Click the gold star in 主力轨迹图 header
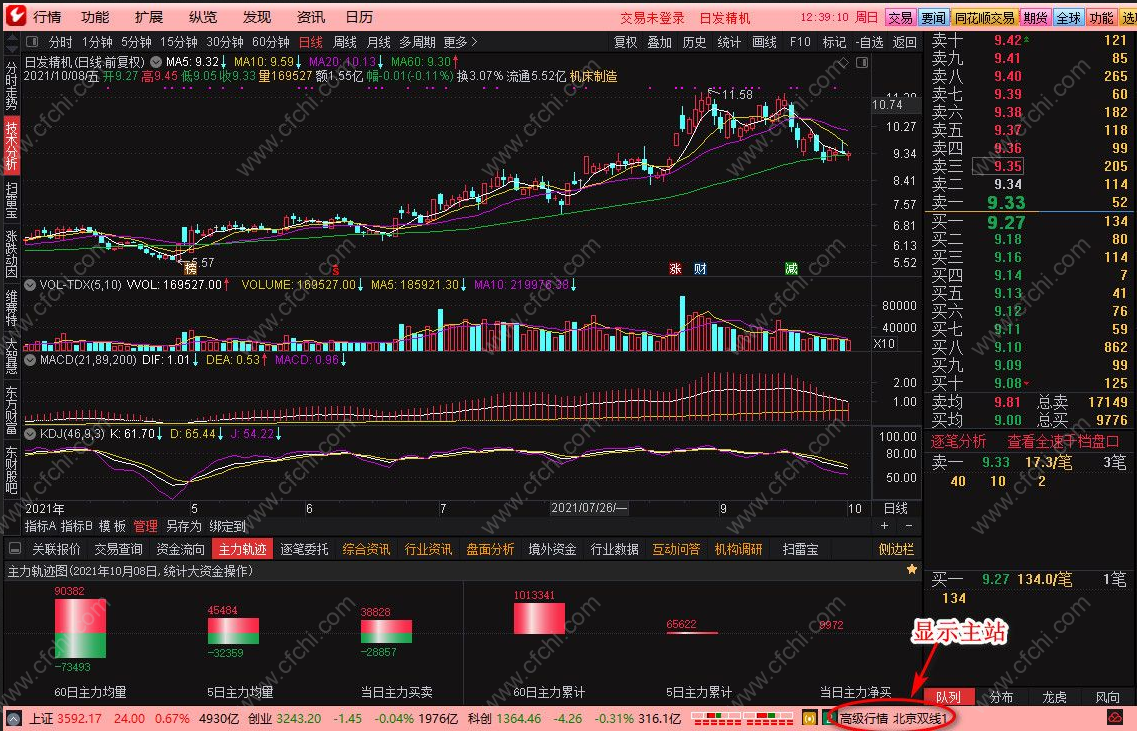Screen dimensions: 1137x731 [x=911, y=570]
